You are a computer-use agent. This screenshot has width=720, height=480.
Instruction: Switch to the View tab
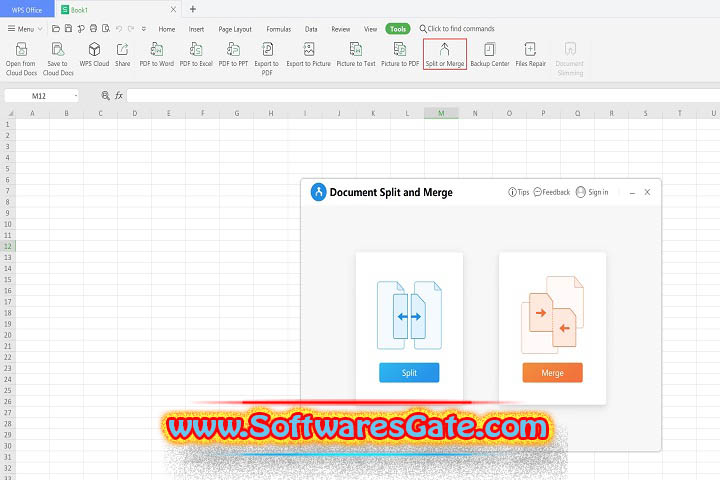(x=371, y=29)
